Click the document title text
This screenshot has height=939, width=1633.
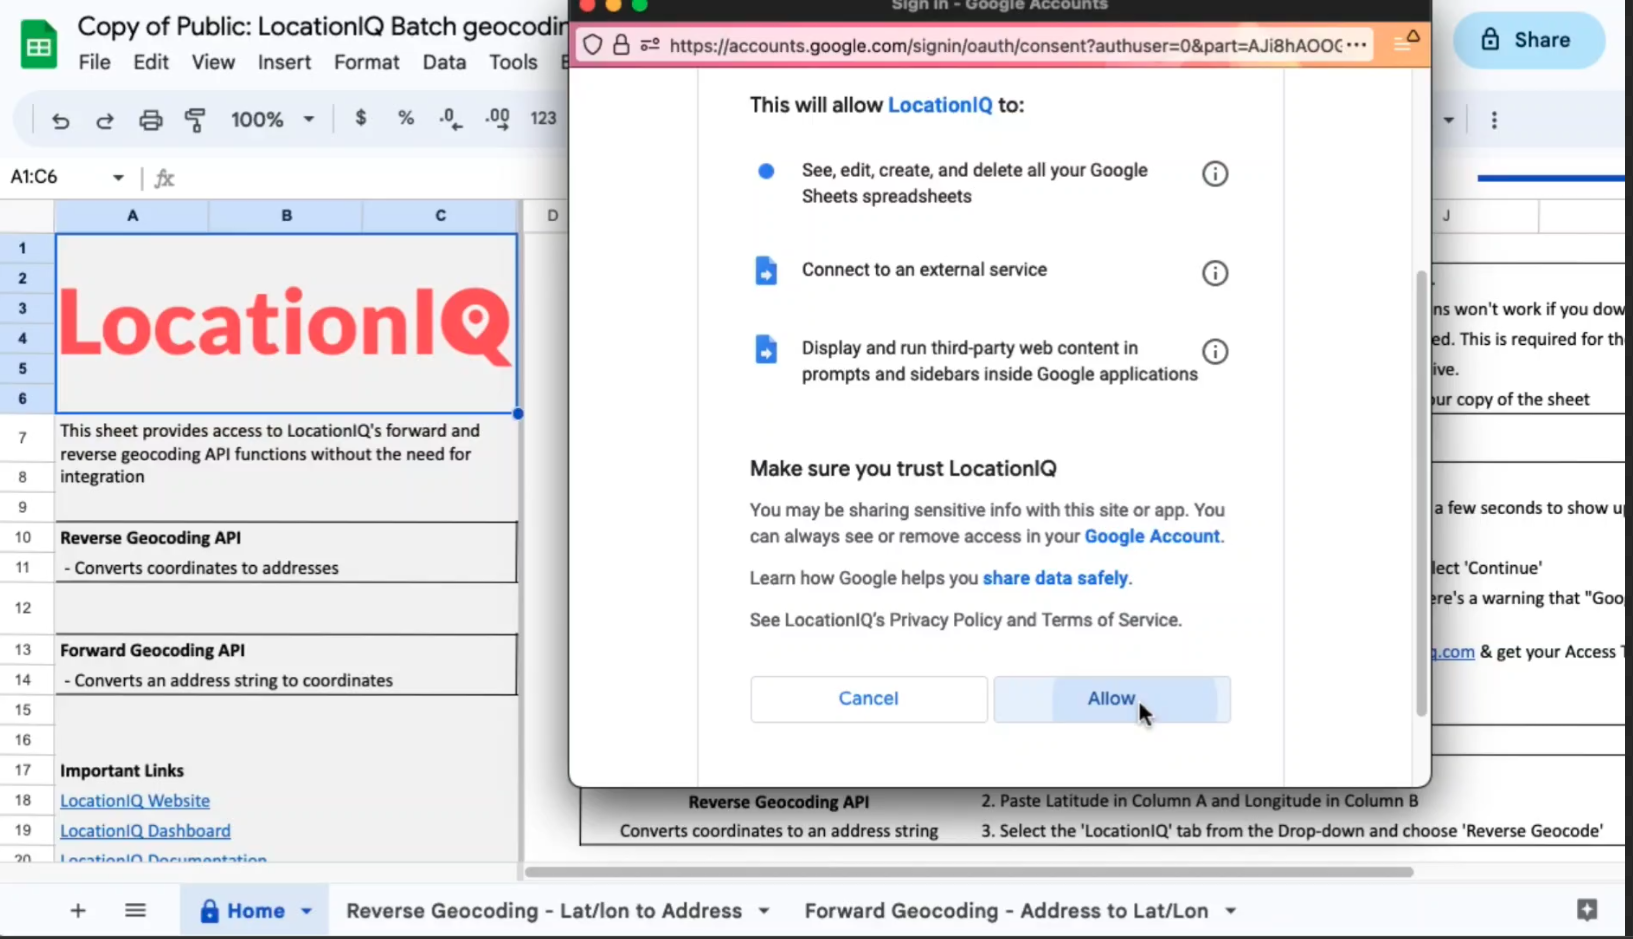click(323, 26)
